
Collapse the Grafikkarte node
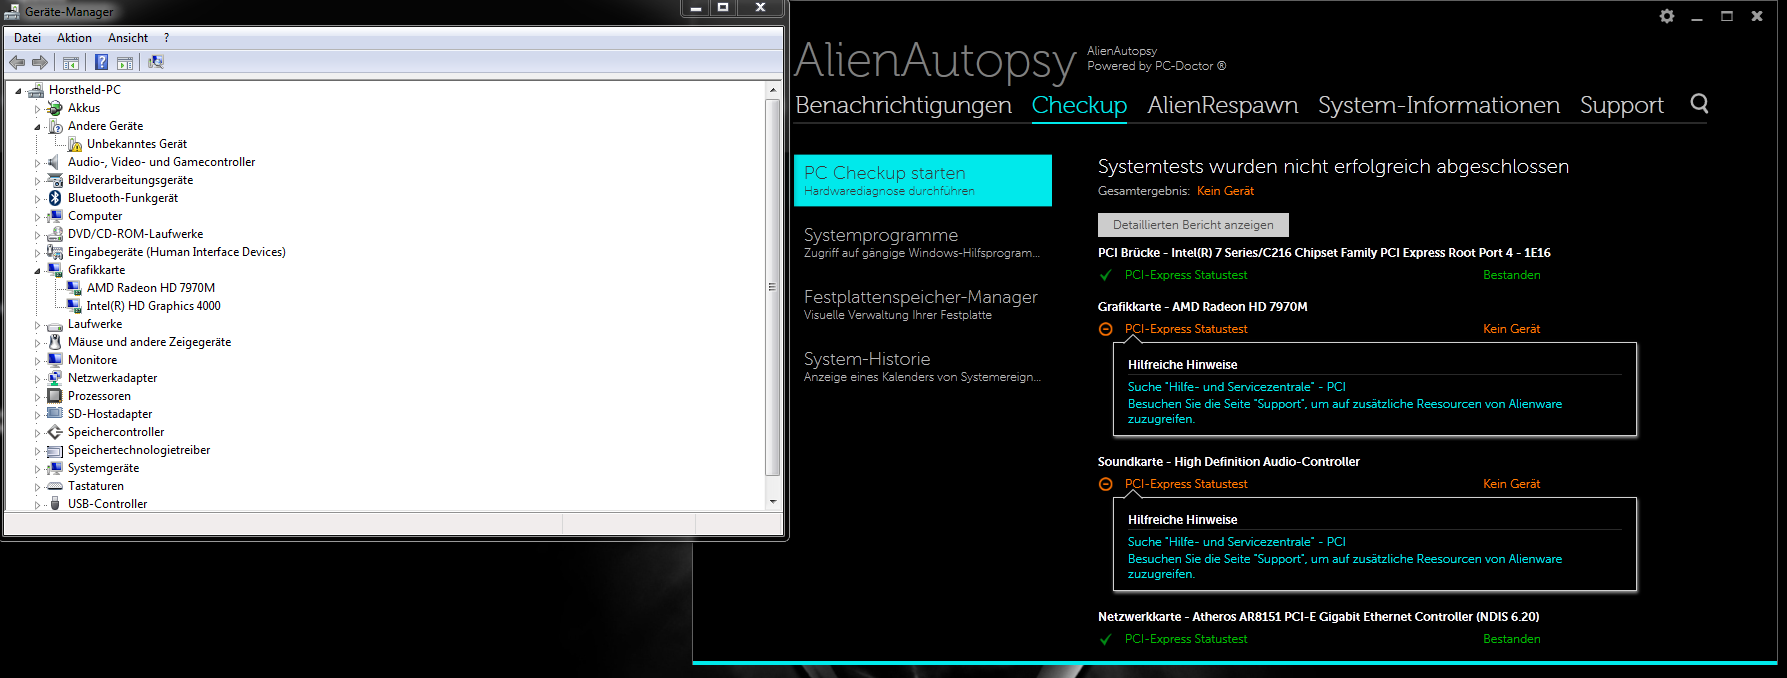coord(38,271)
